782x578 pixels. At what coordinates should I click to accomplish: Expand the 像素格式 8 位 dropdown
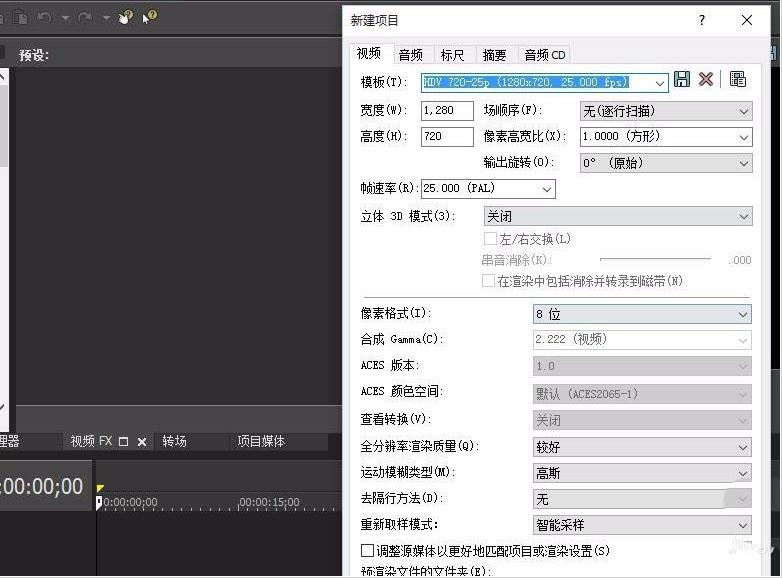pos(743,315)
